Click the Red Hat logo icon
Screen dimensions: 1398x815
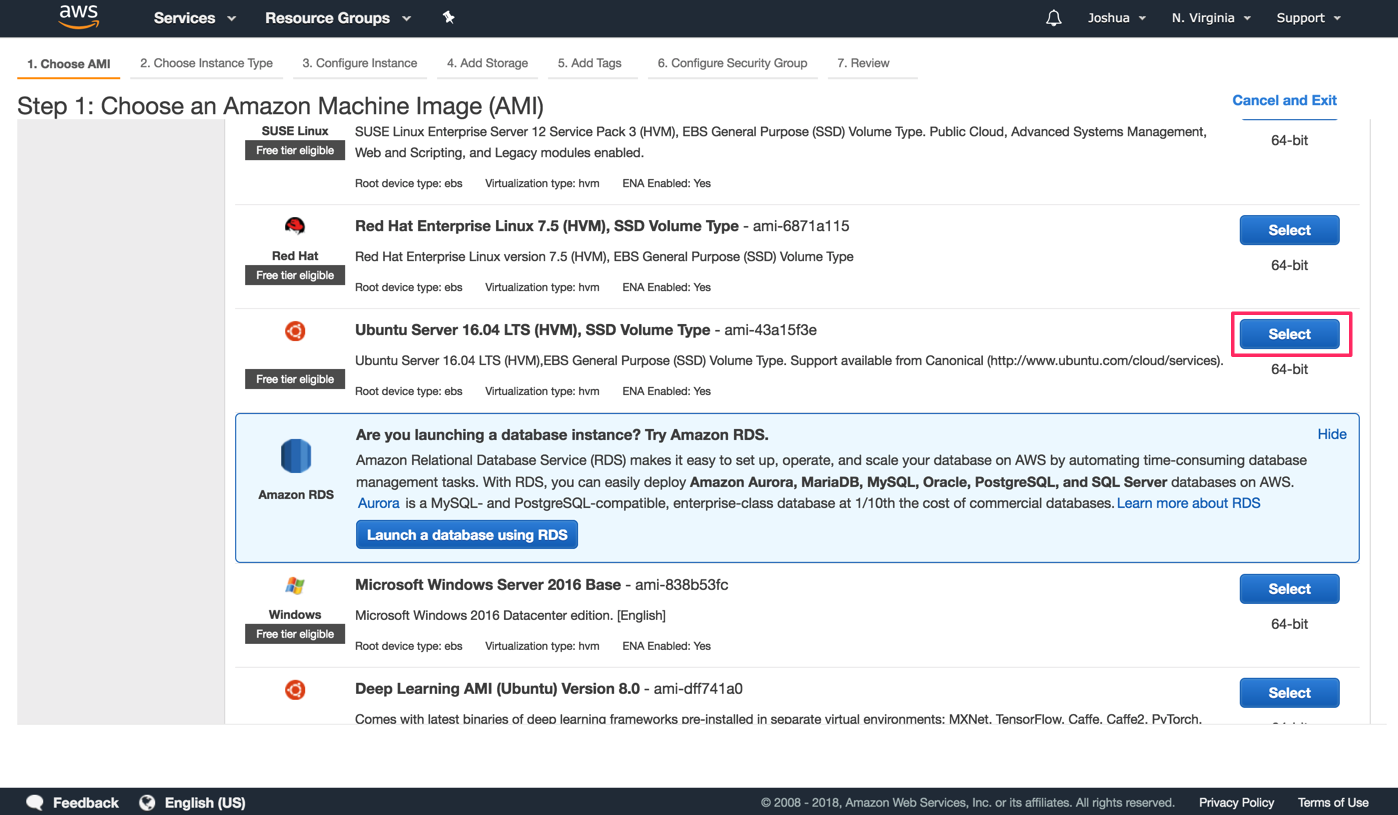[x=295, y=226]
